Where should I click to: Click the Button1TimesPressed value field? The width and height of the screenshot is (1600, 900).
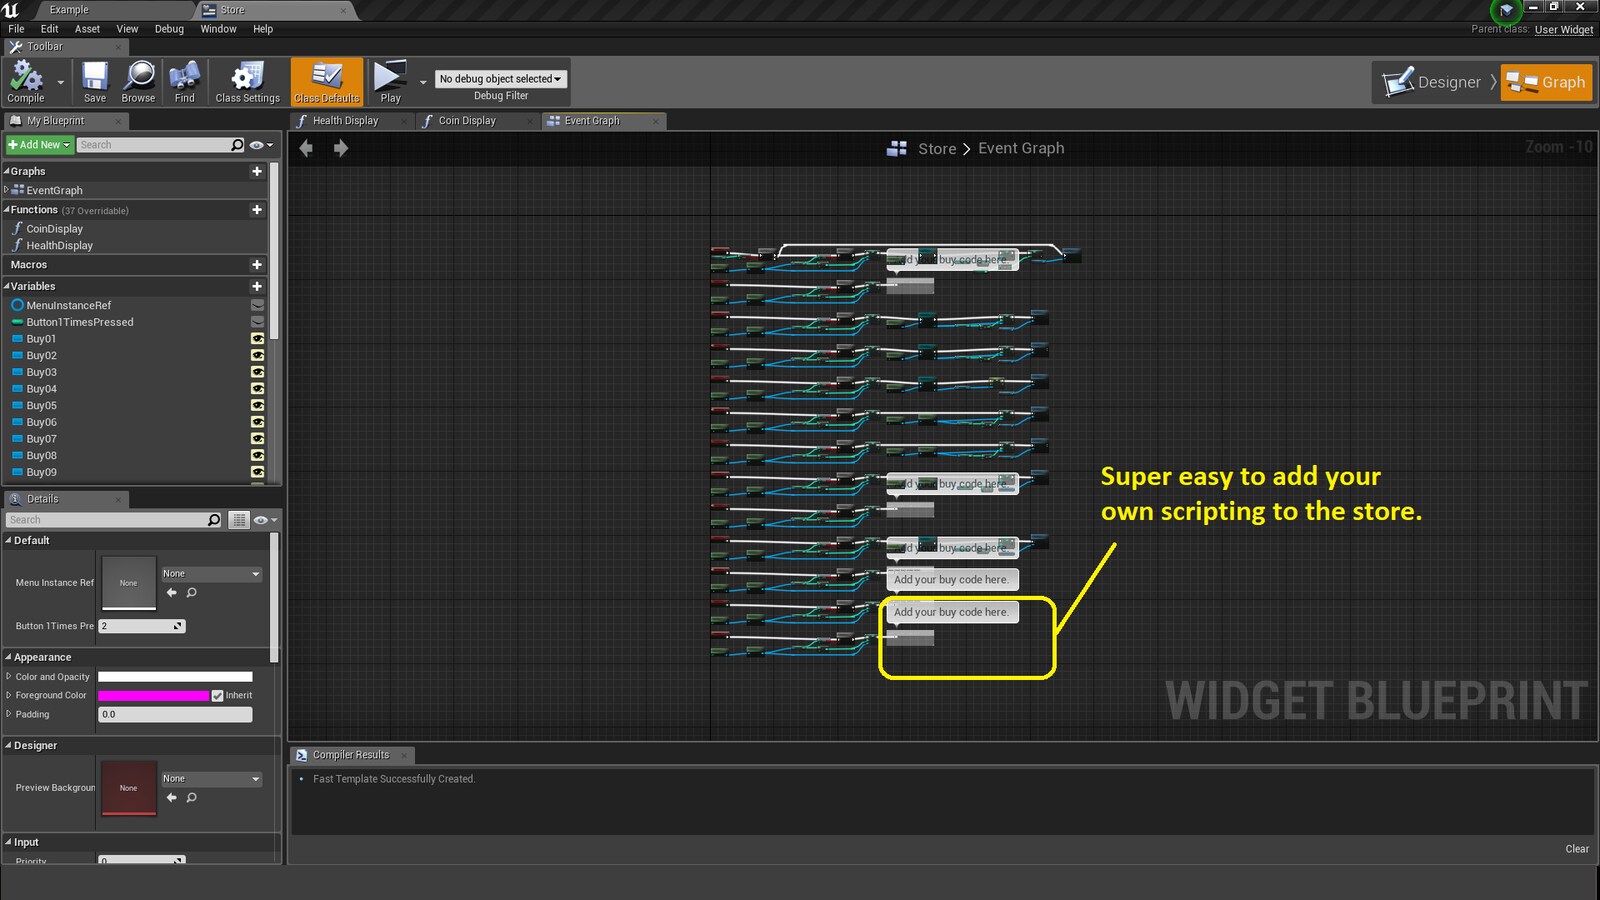click(140, 626)
